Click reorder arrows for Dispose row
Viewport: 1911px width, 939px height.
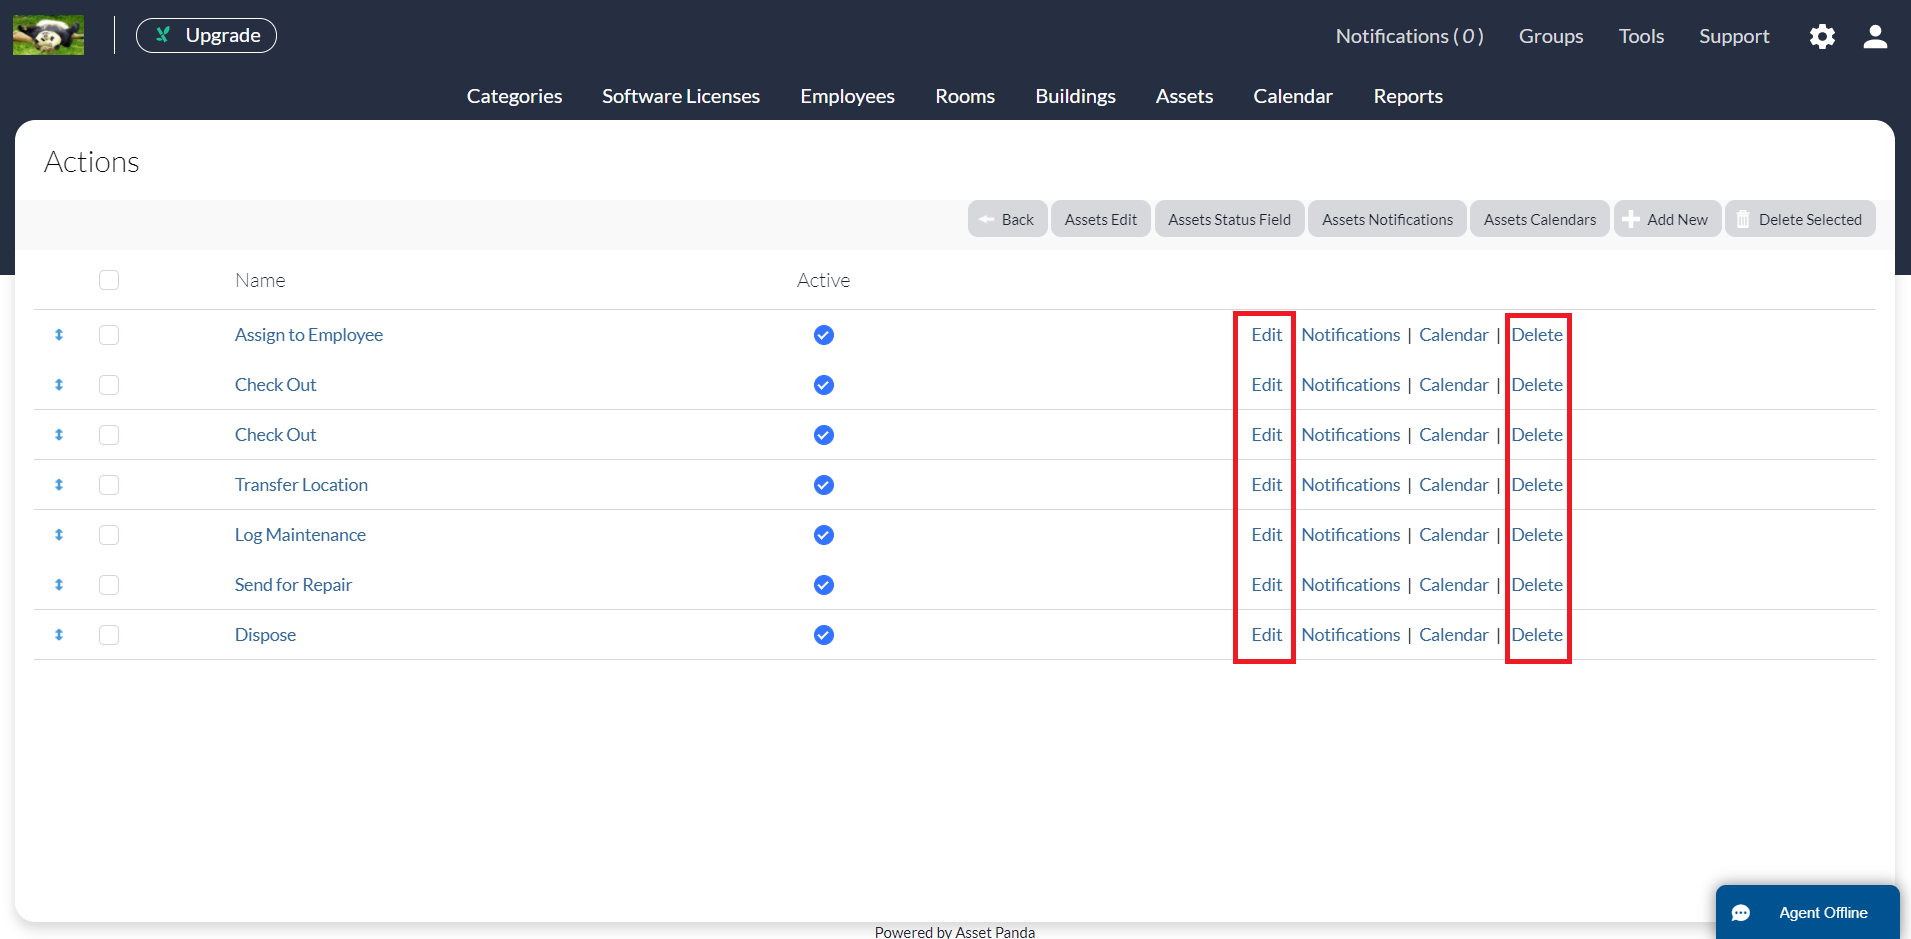pyautogui.click(x=59, y=635)
